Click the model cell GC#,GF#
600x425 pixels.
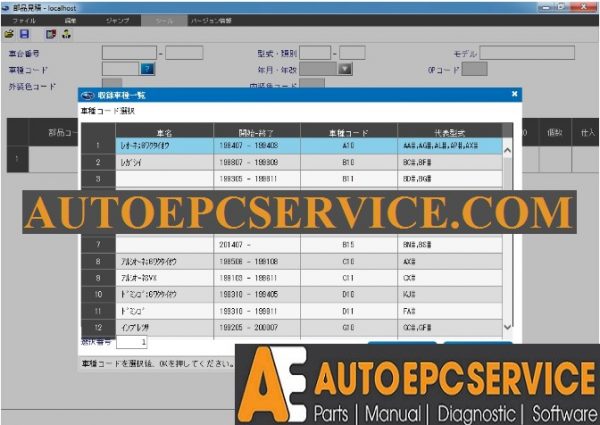(450, 327)
